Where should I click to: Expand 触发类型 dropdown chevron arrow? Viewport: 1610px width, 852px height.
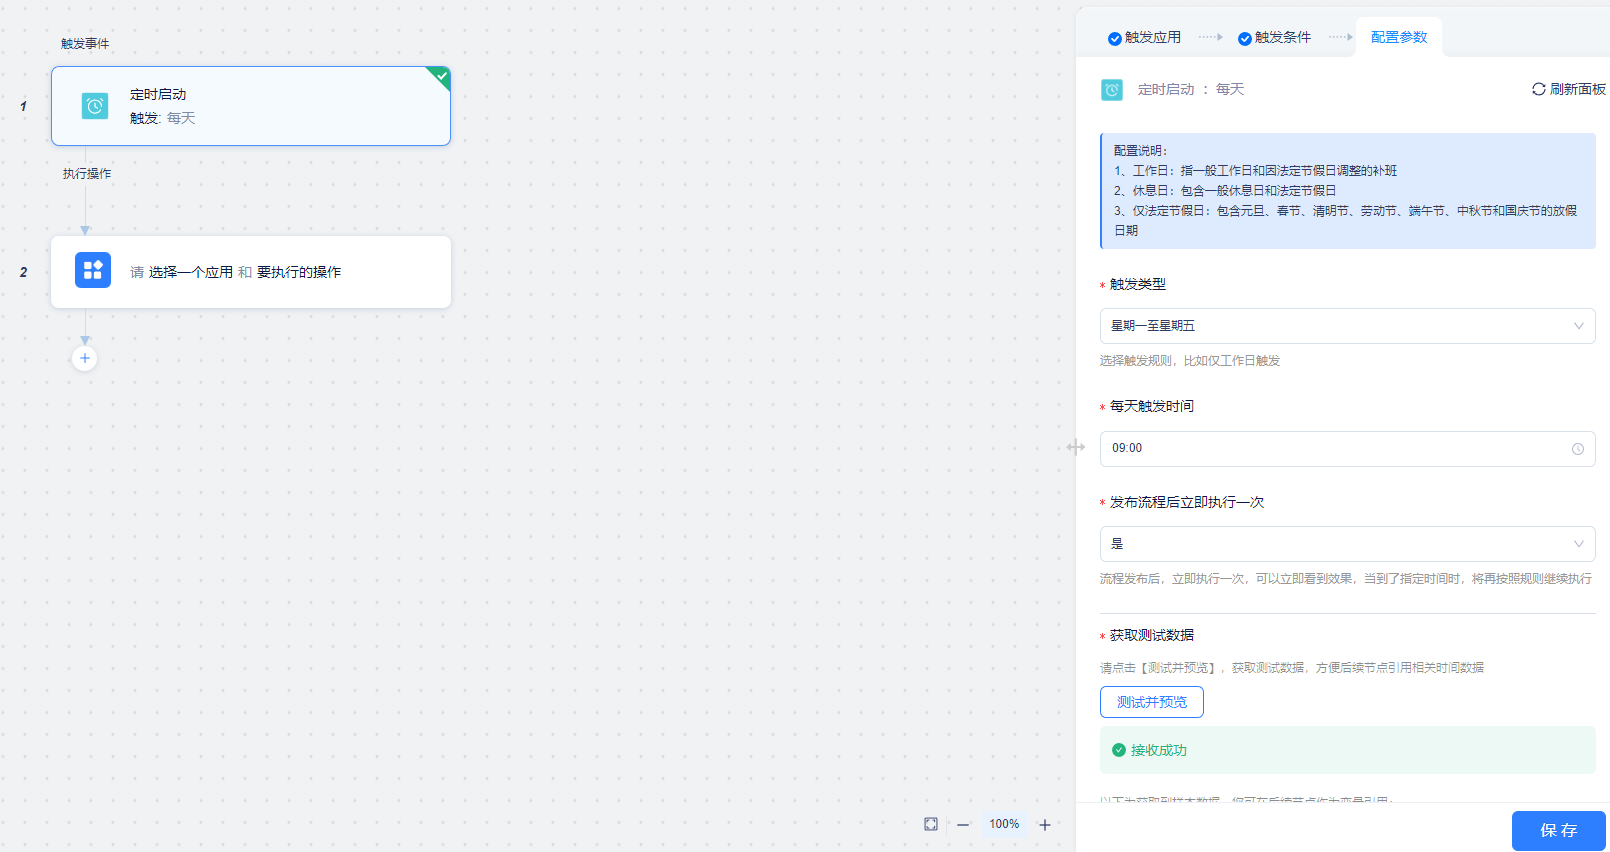(1579, 326)
